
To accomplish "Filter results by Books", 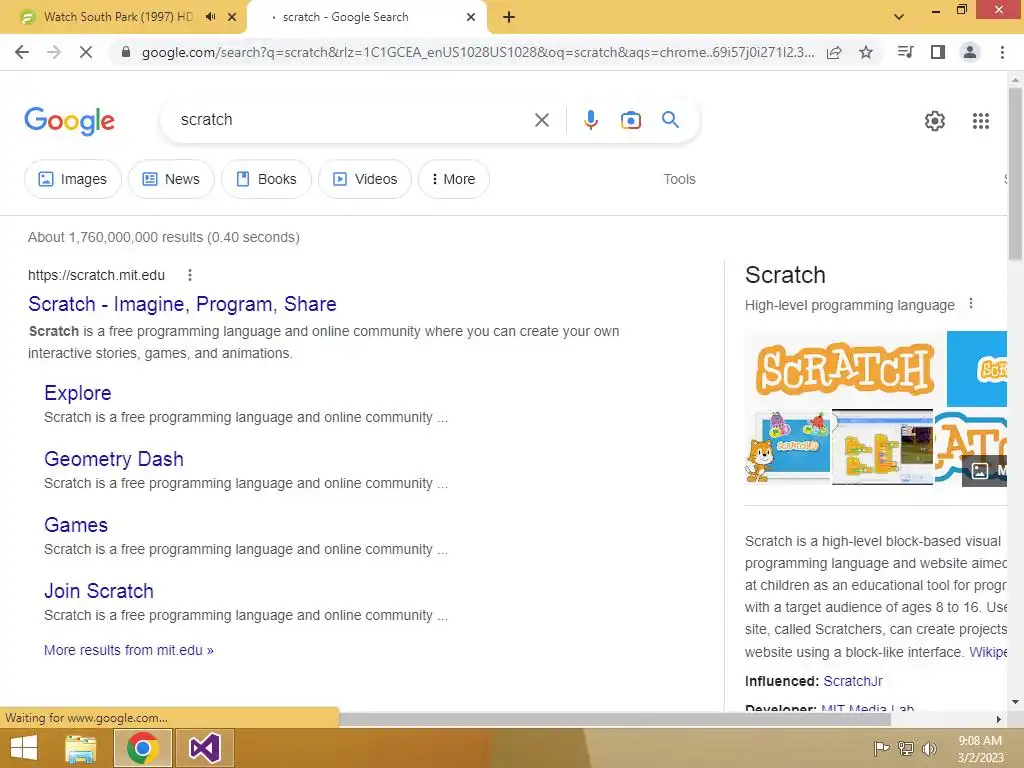I will pos(266,179).
